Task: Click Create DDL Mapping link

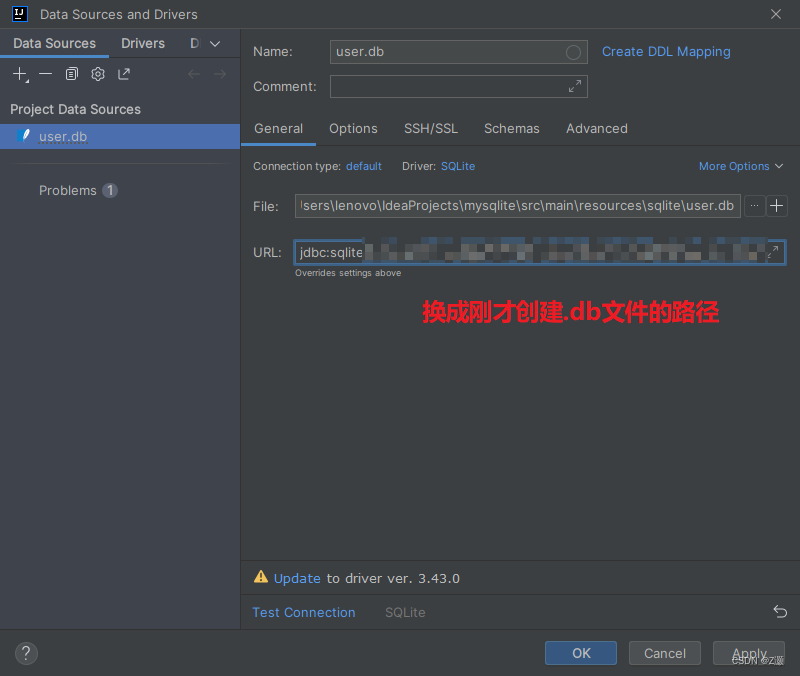Action: click(666, 52)
